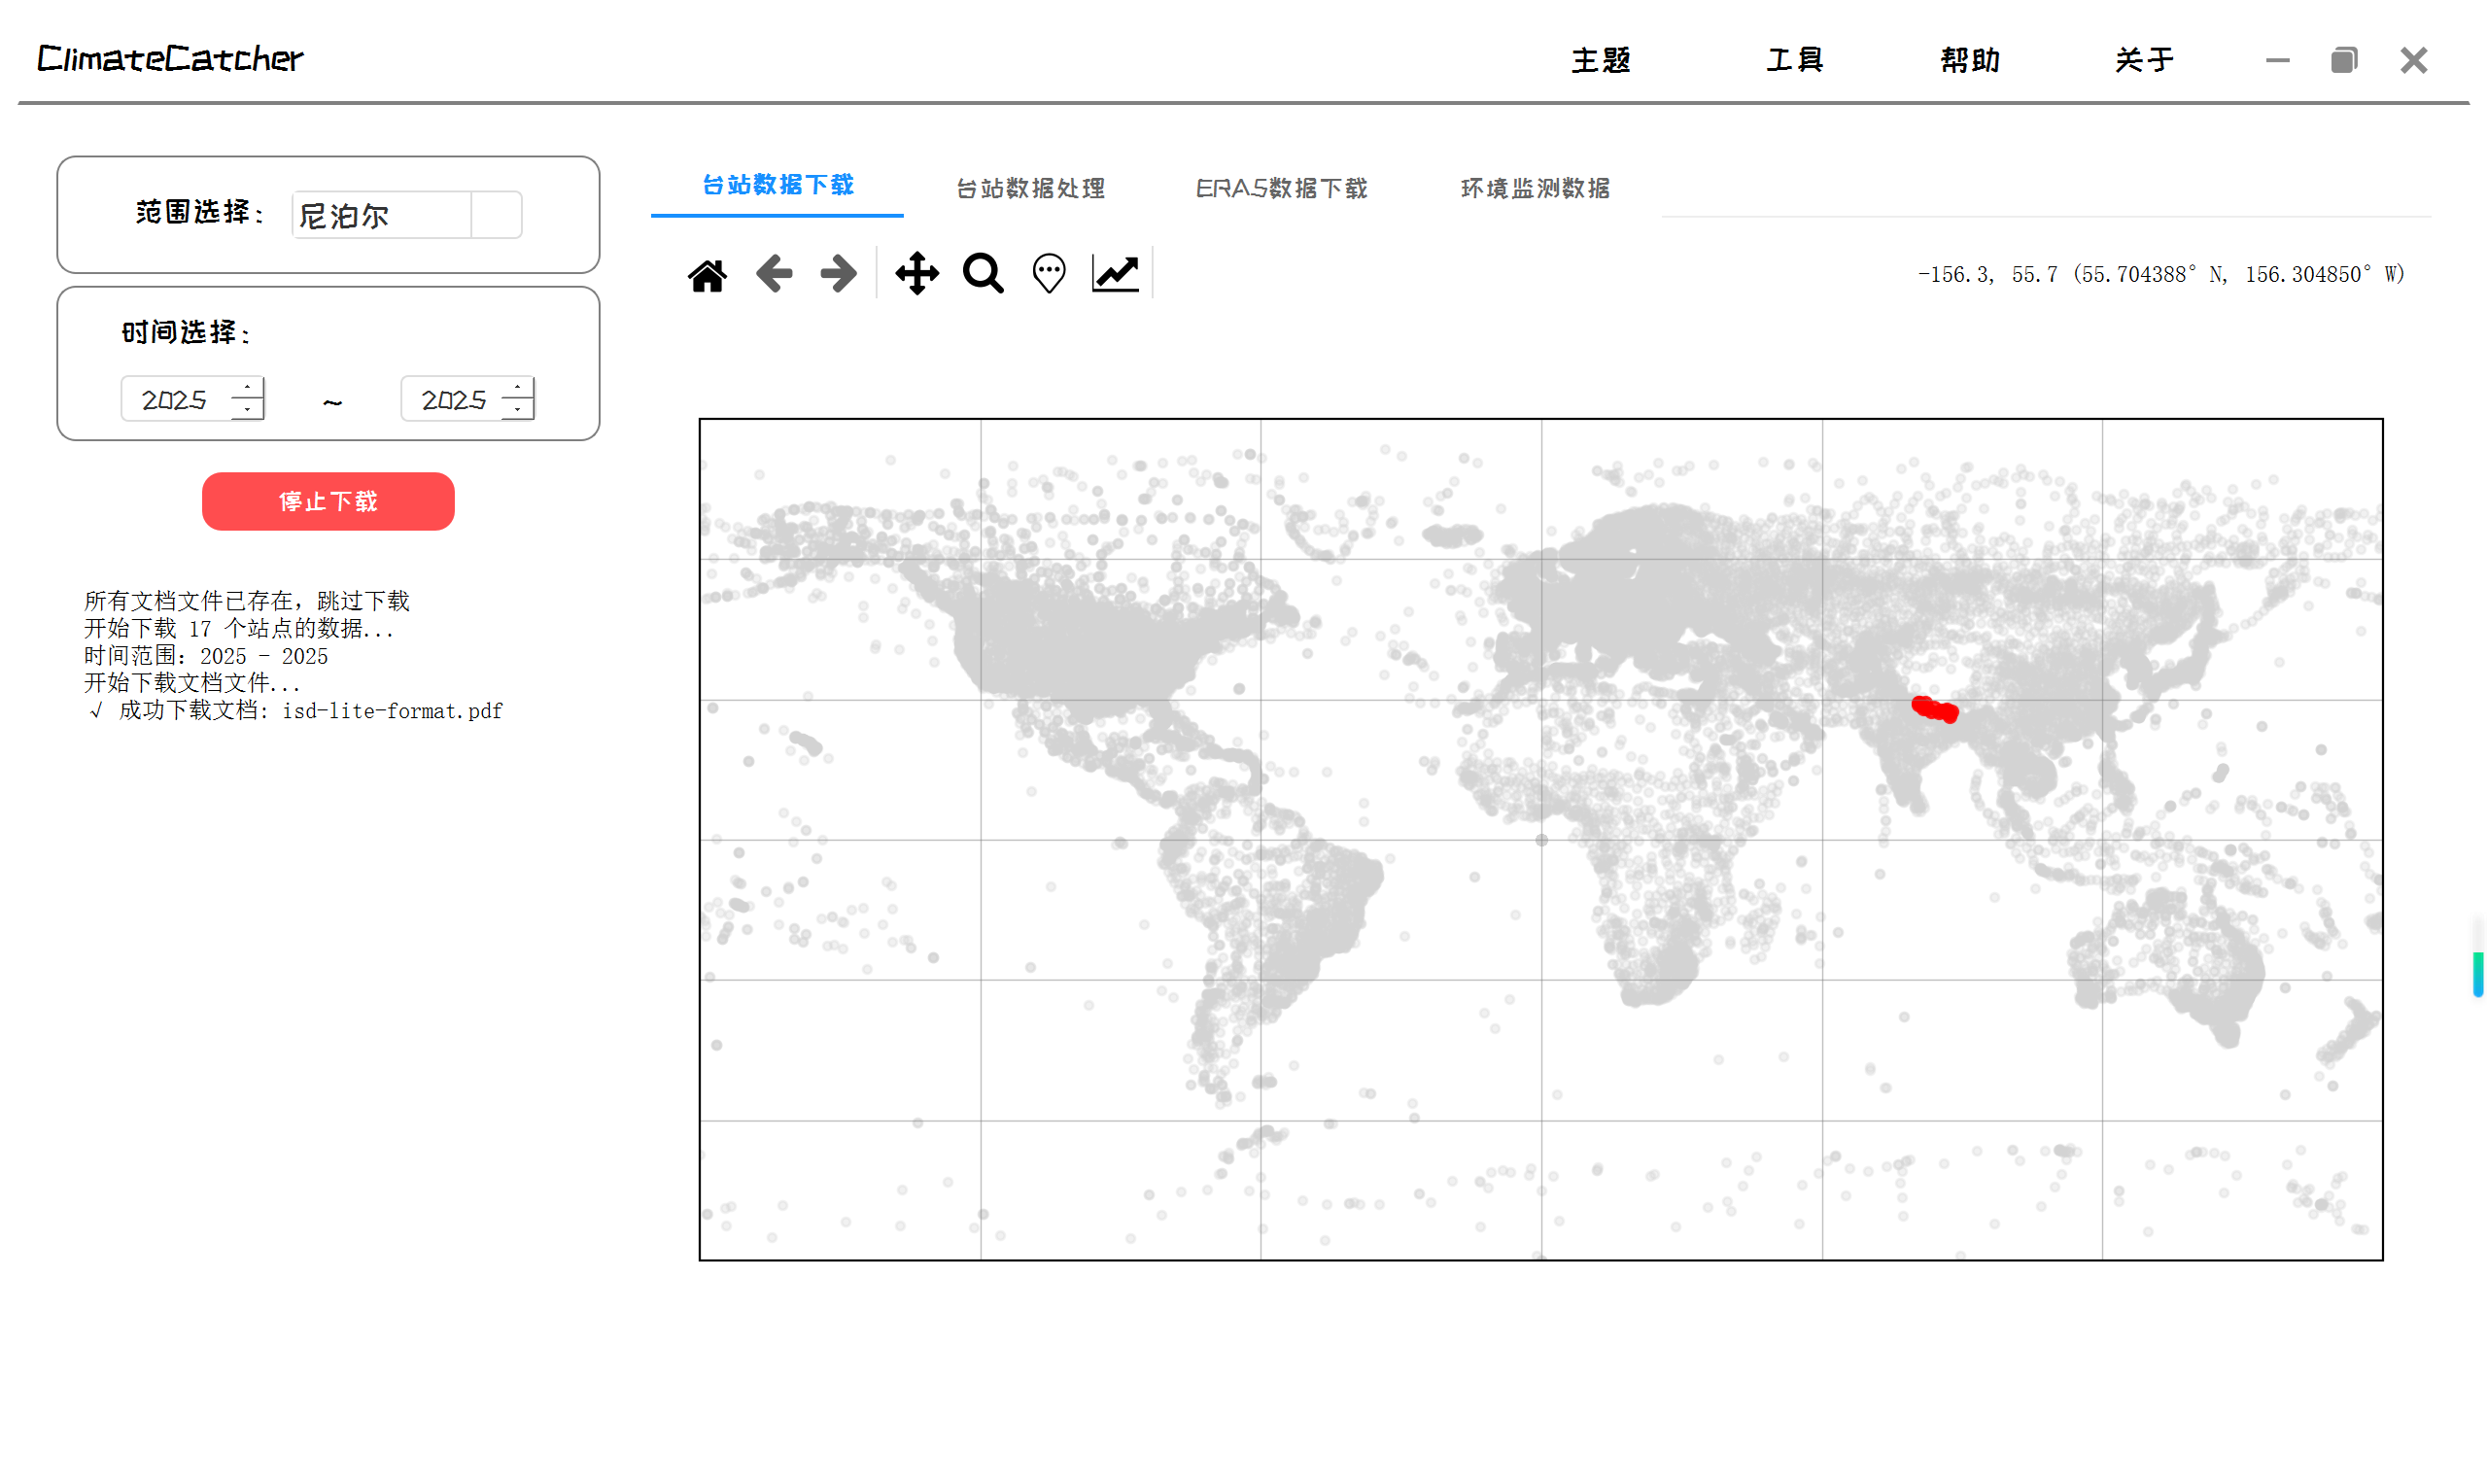
Task: Go back to previous map view
Action: point(774,273)
